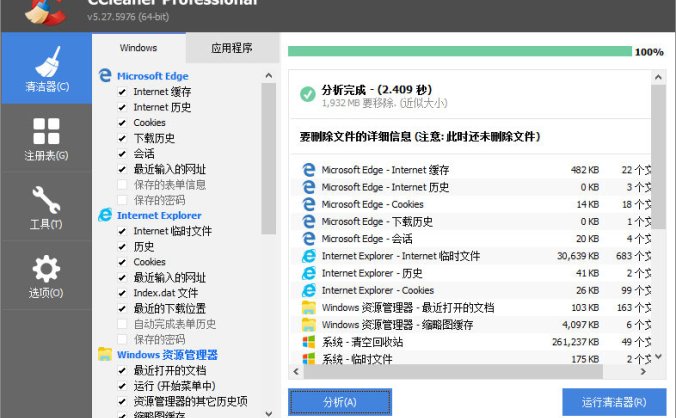Toggle Internet Explorer Index.dat 文件 checkbox
Image resolution: width=676 pixels, height=418 pixels.
tap(122, 293)
